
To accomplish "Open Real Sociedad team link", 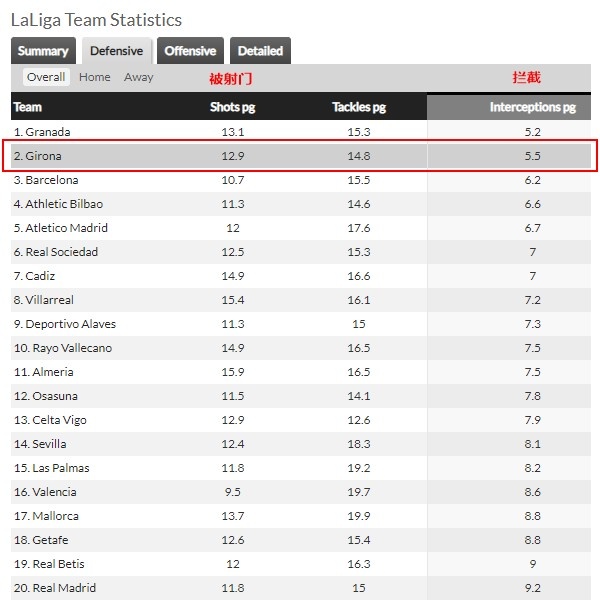I will click(x=62, y=252).
